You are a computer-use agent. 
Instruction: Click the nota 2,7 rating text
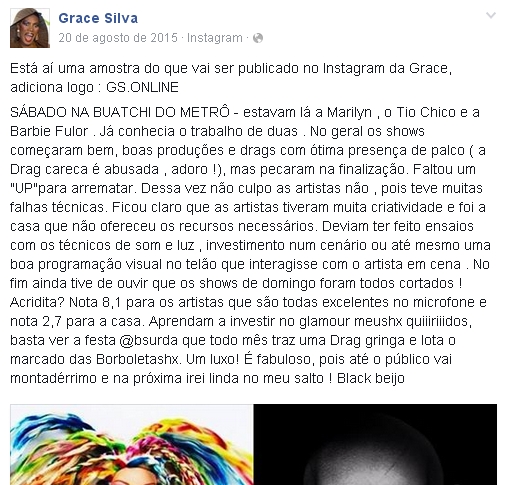click(x=36, y=321)
